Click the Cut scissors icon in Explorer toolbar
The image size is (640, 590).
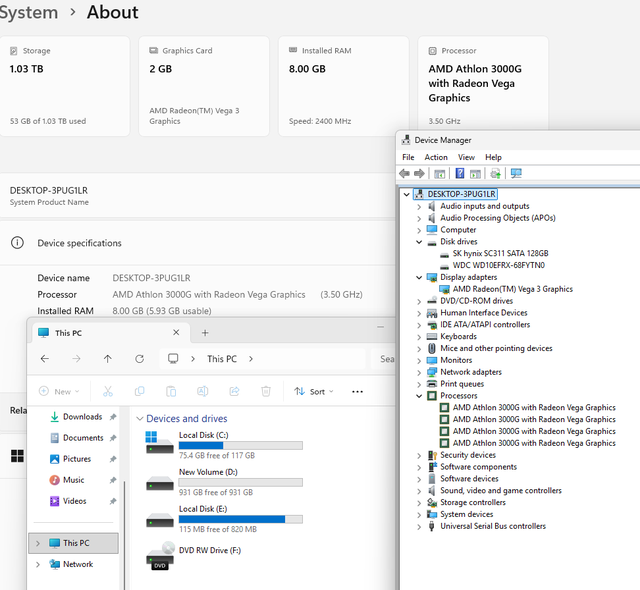point(108,391)
